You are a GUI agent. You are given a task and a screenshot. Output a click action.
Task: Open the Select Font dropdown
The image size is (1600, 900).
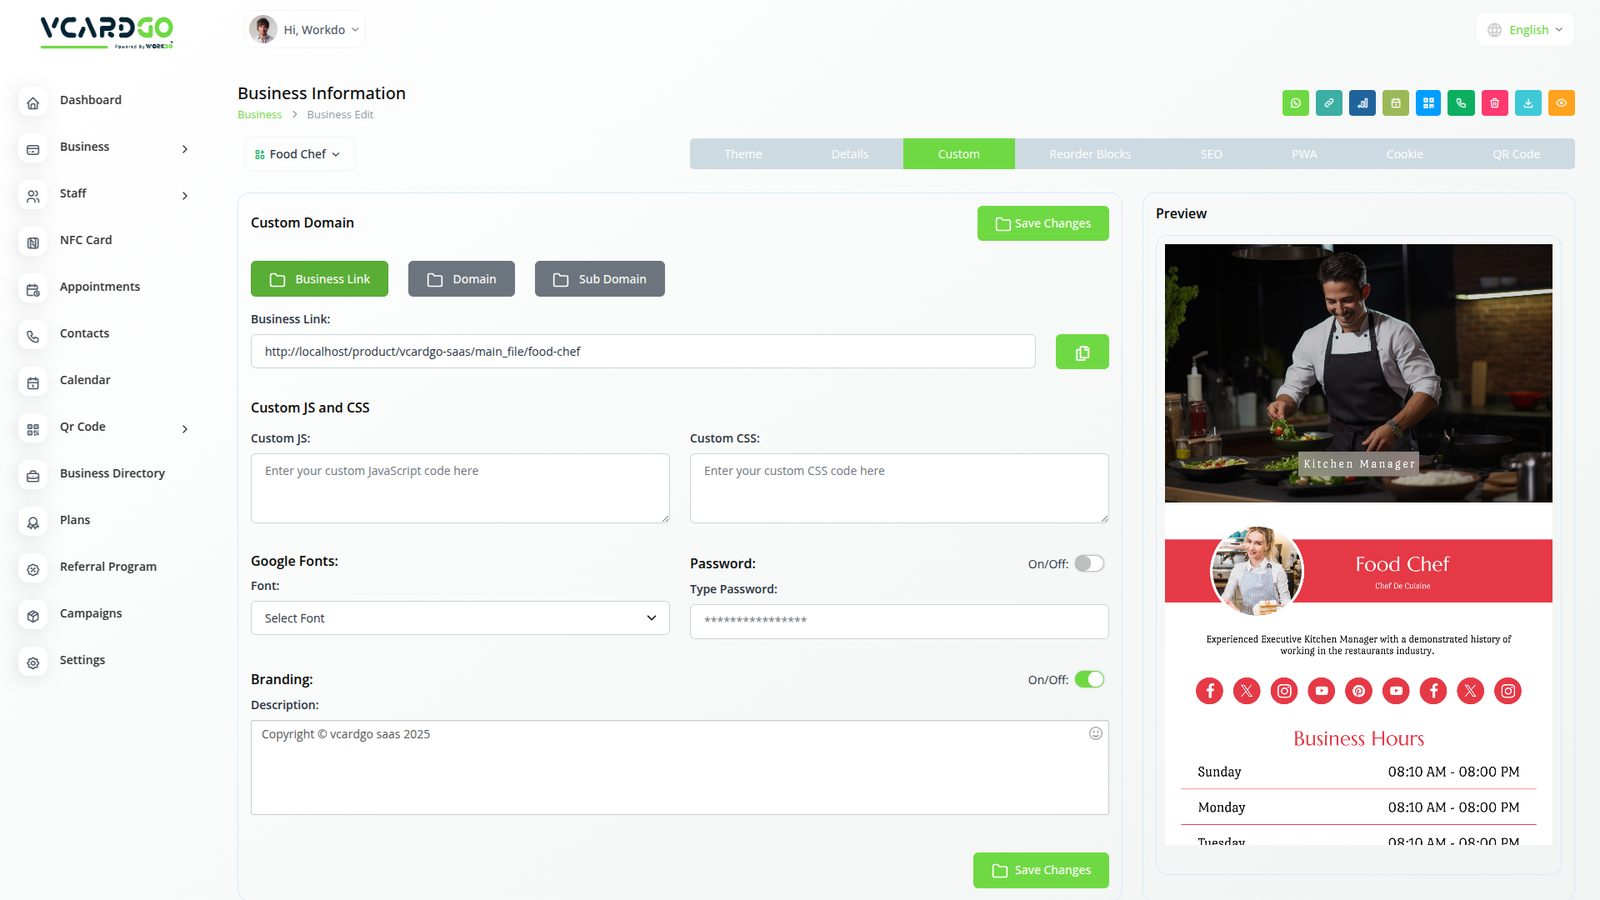(x=460, y=618)
